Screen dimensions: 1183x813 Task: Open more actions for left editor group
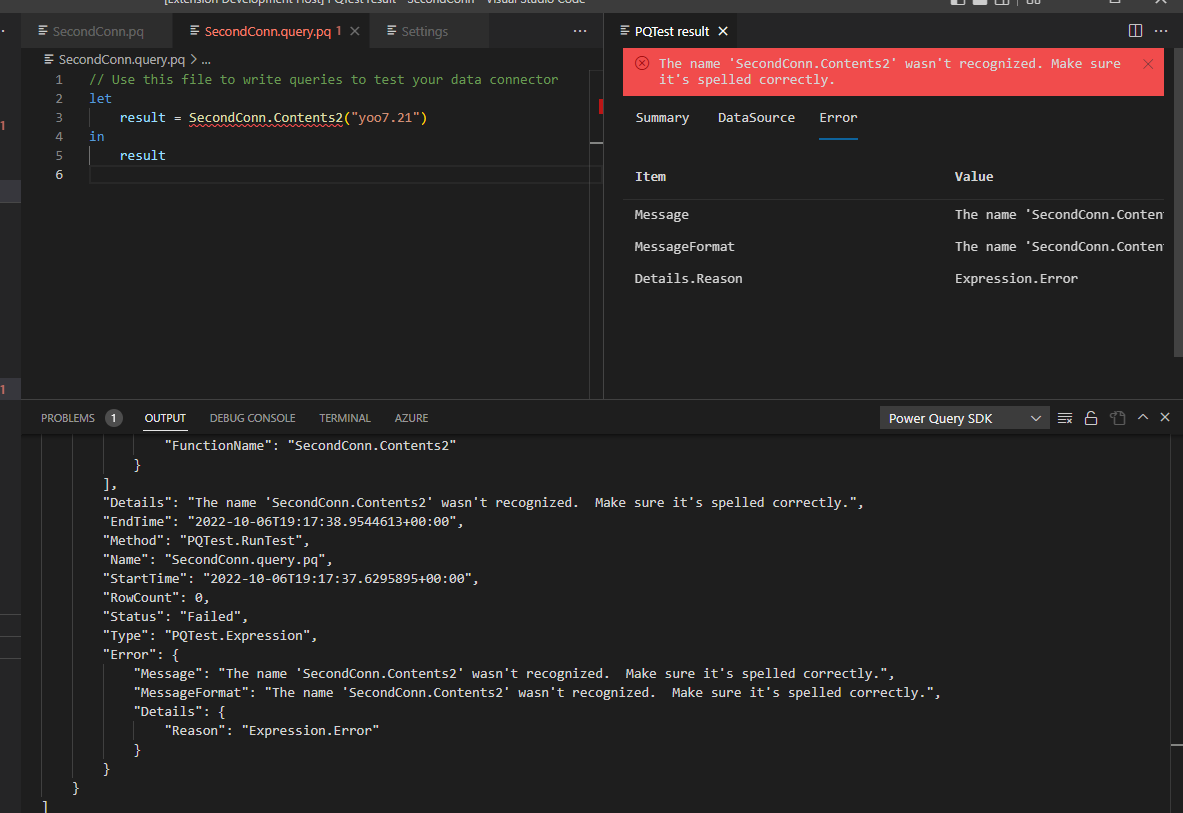point(579,31)
